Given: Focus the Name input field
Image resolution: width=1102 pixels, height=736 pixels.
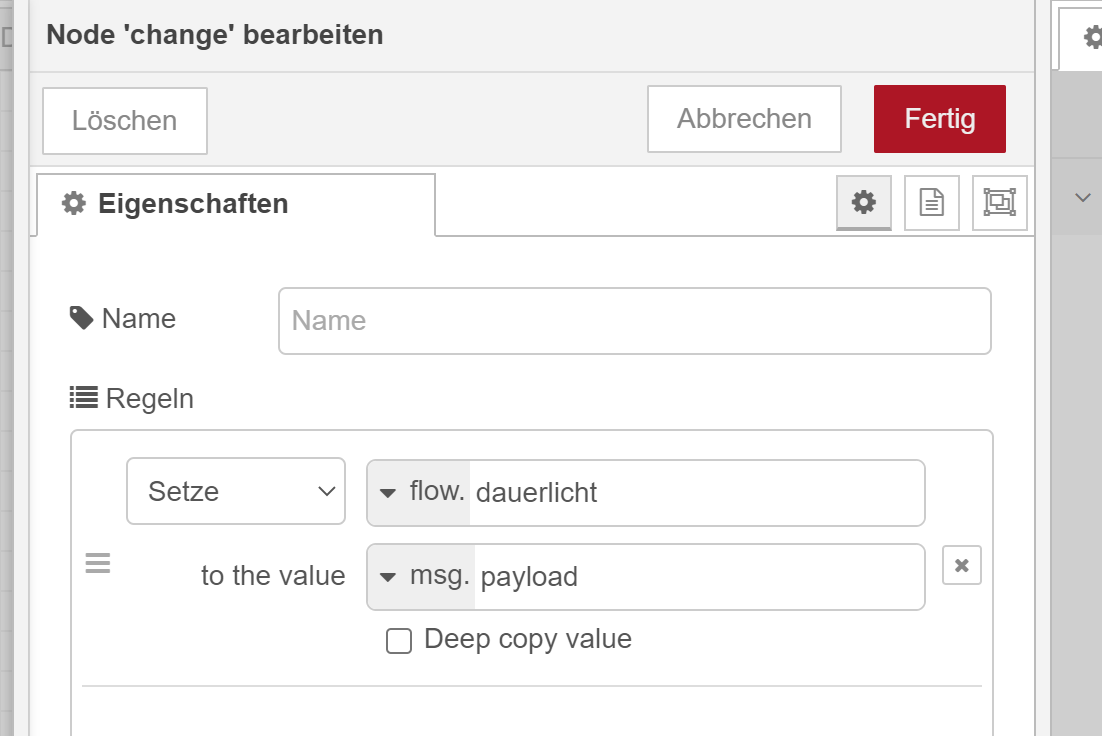Looking at the screenshot, I should pos(635,321).
